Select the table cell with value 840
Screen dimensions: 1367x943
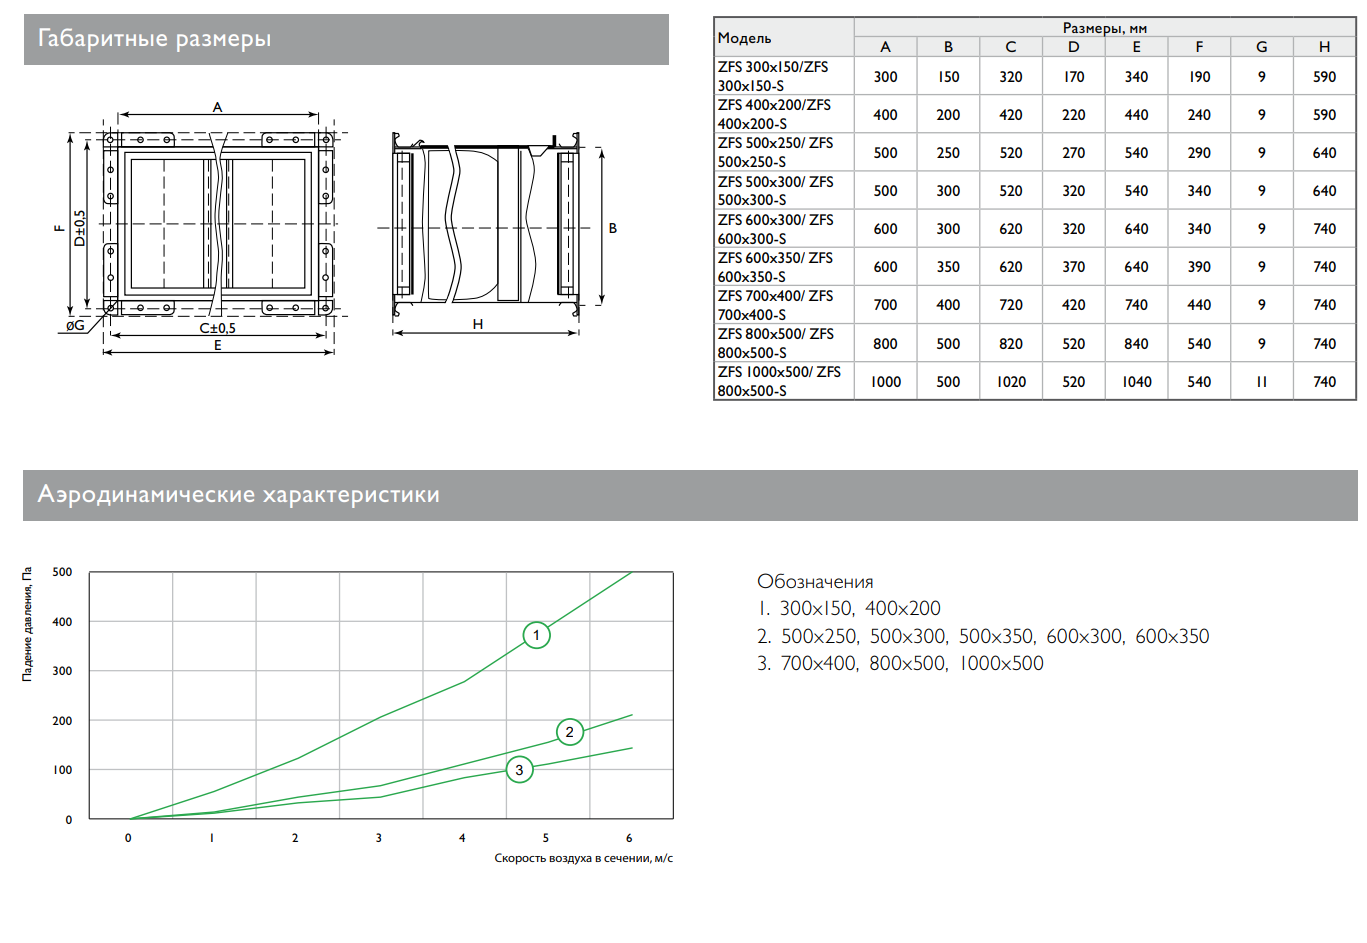(x=1137, y=344)
